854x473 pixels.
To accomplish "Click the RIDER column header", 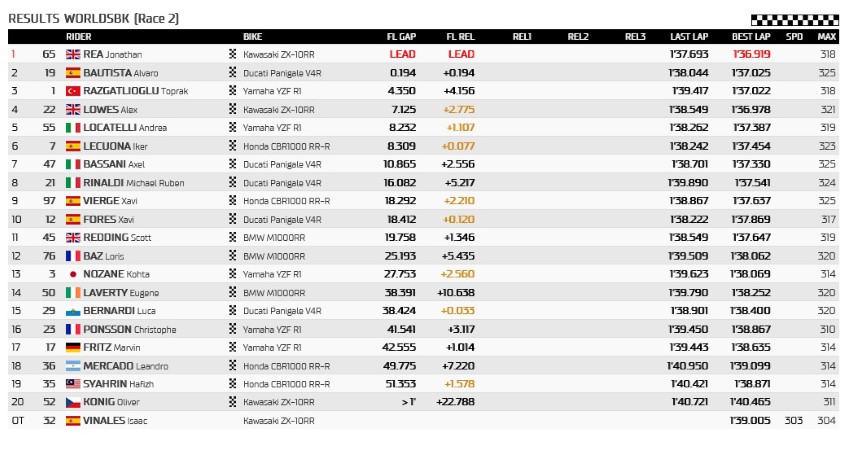I will coord(79,37).
